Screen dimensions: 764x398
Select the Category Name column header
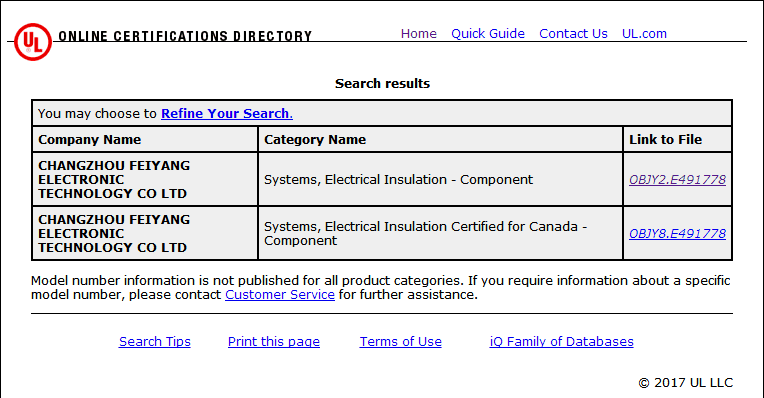(440, 139)
